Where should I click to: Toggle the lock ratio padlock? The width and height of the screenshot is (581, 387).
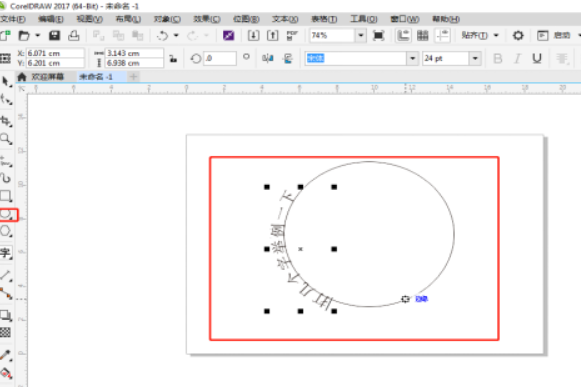coord(173,58)
